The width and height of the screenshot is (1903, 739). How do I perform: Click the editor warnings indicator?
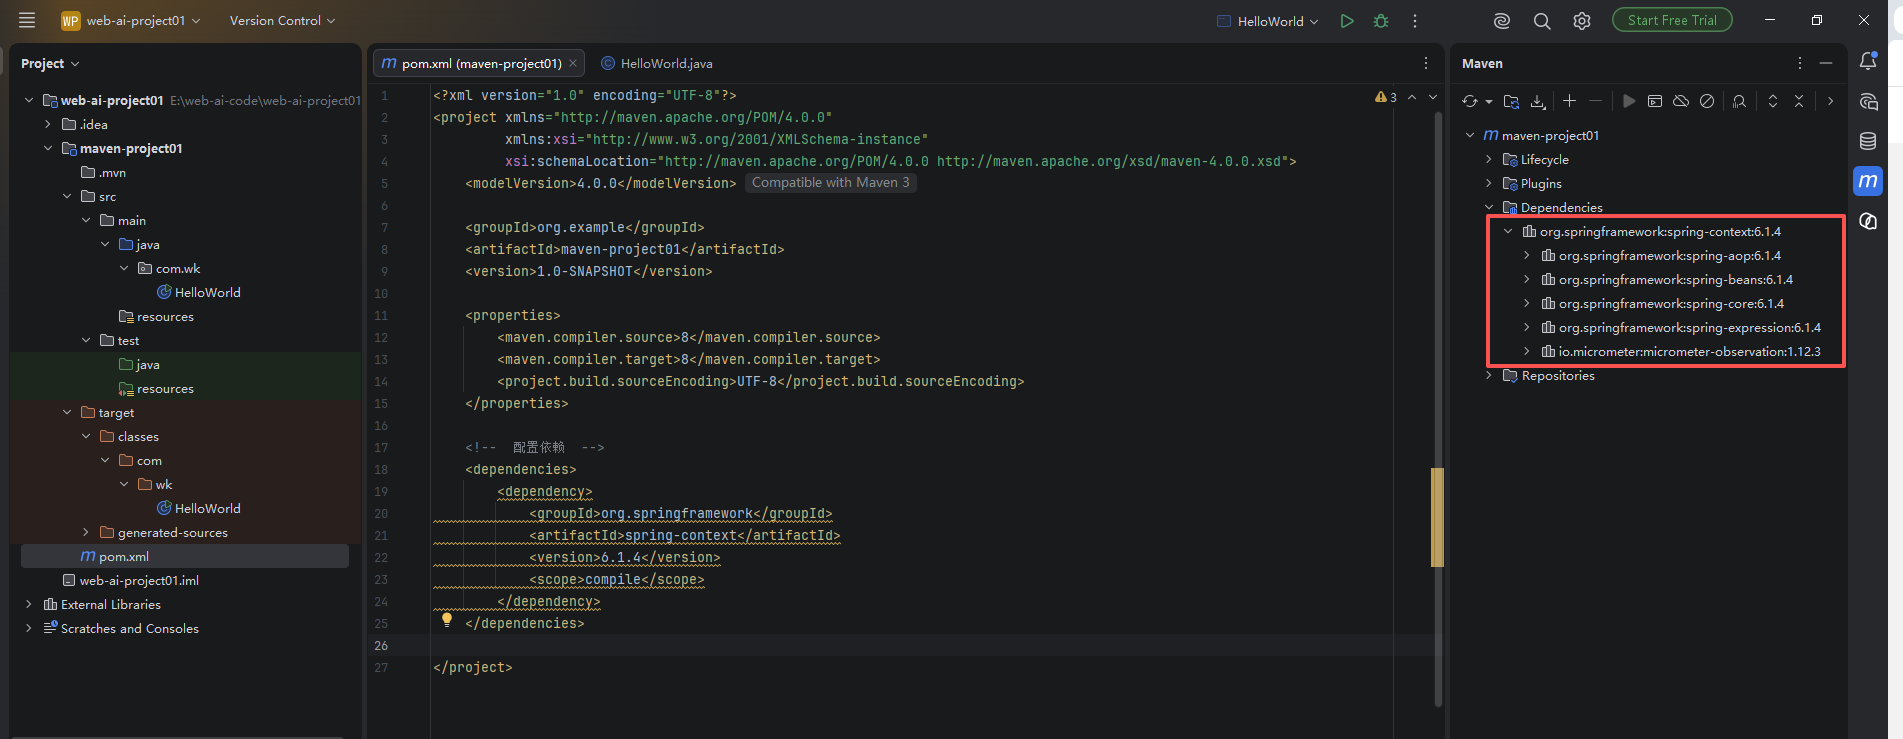[x=1386, y=97]
